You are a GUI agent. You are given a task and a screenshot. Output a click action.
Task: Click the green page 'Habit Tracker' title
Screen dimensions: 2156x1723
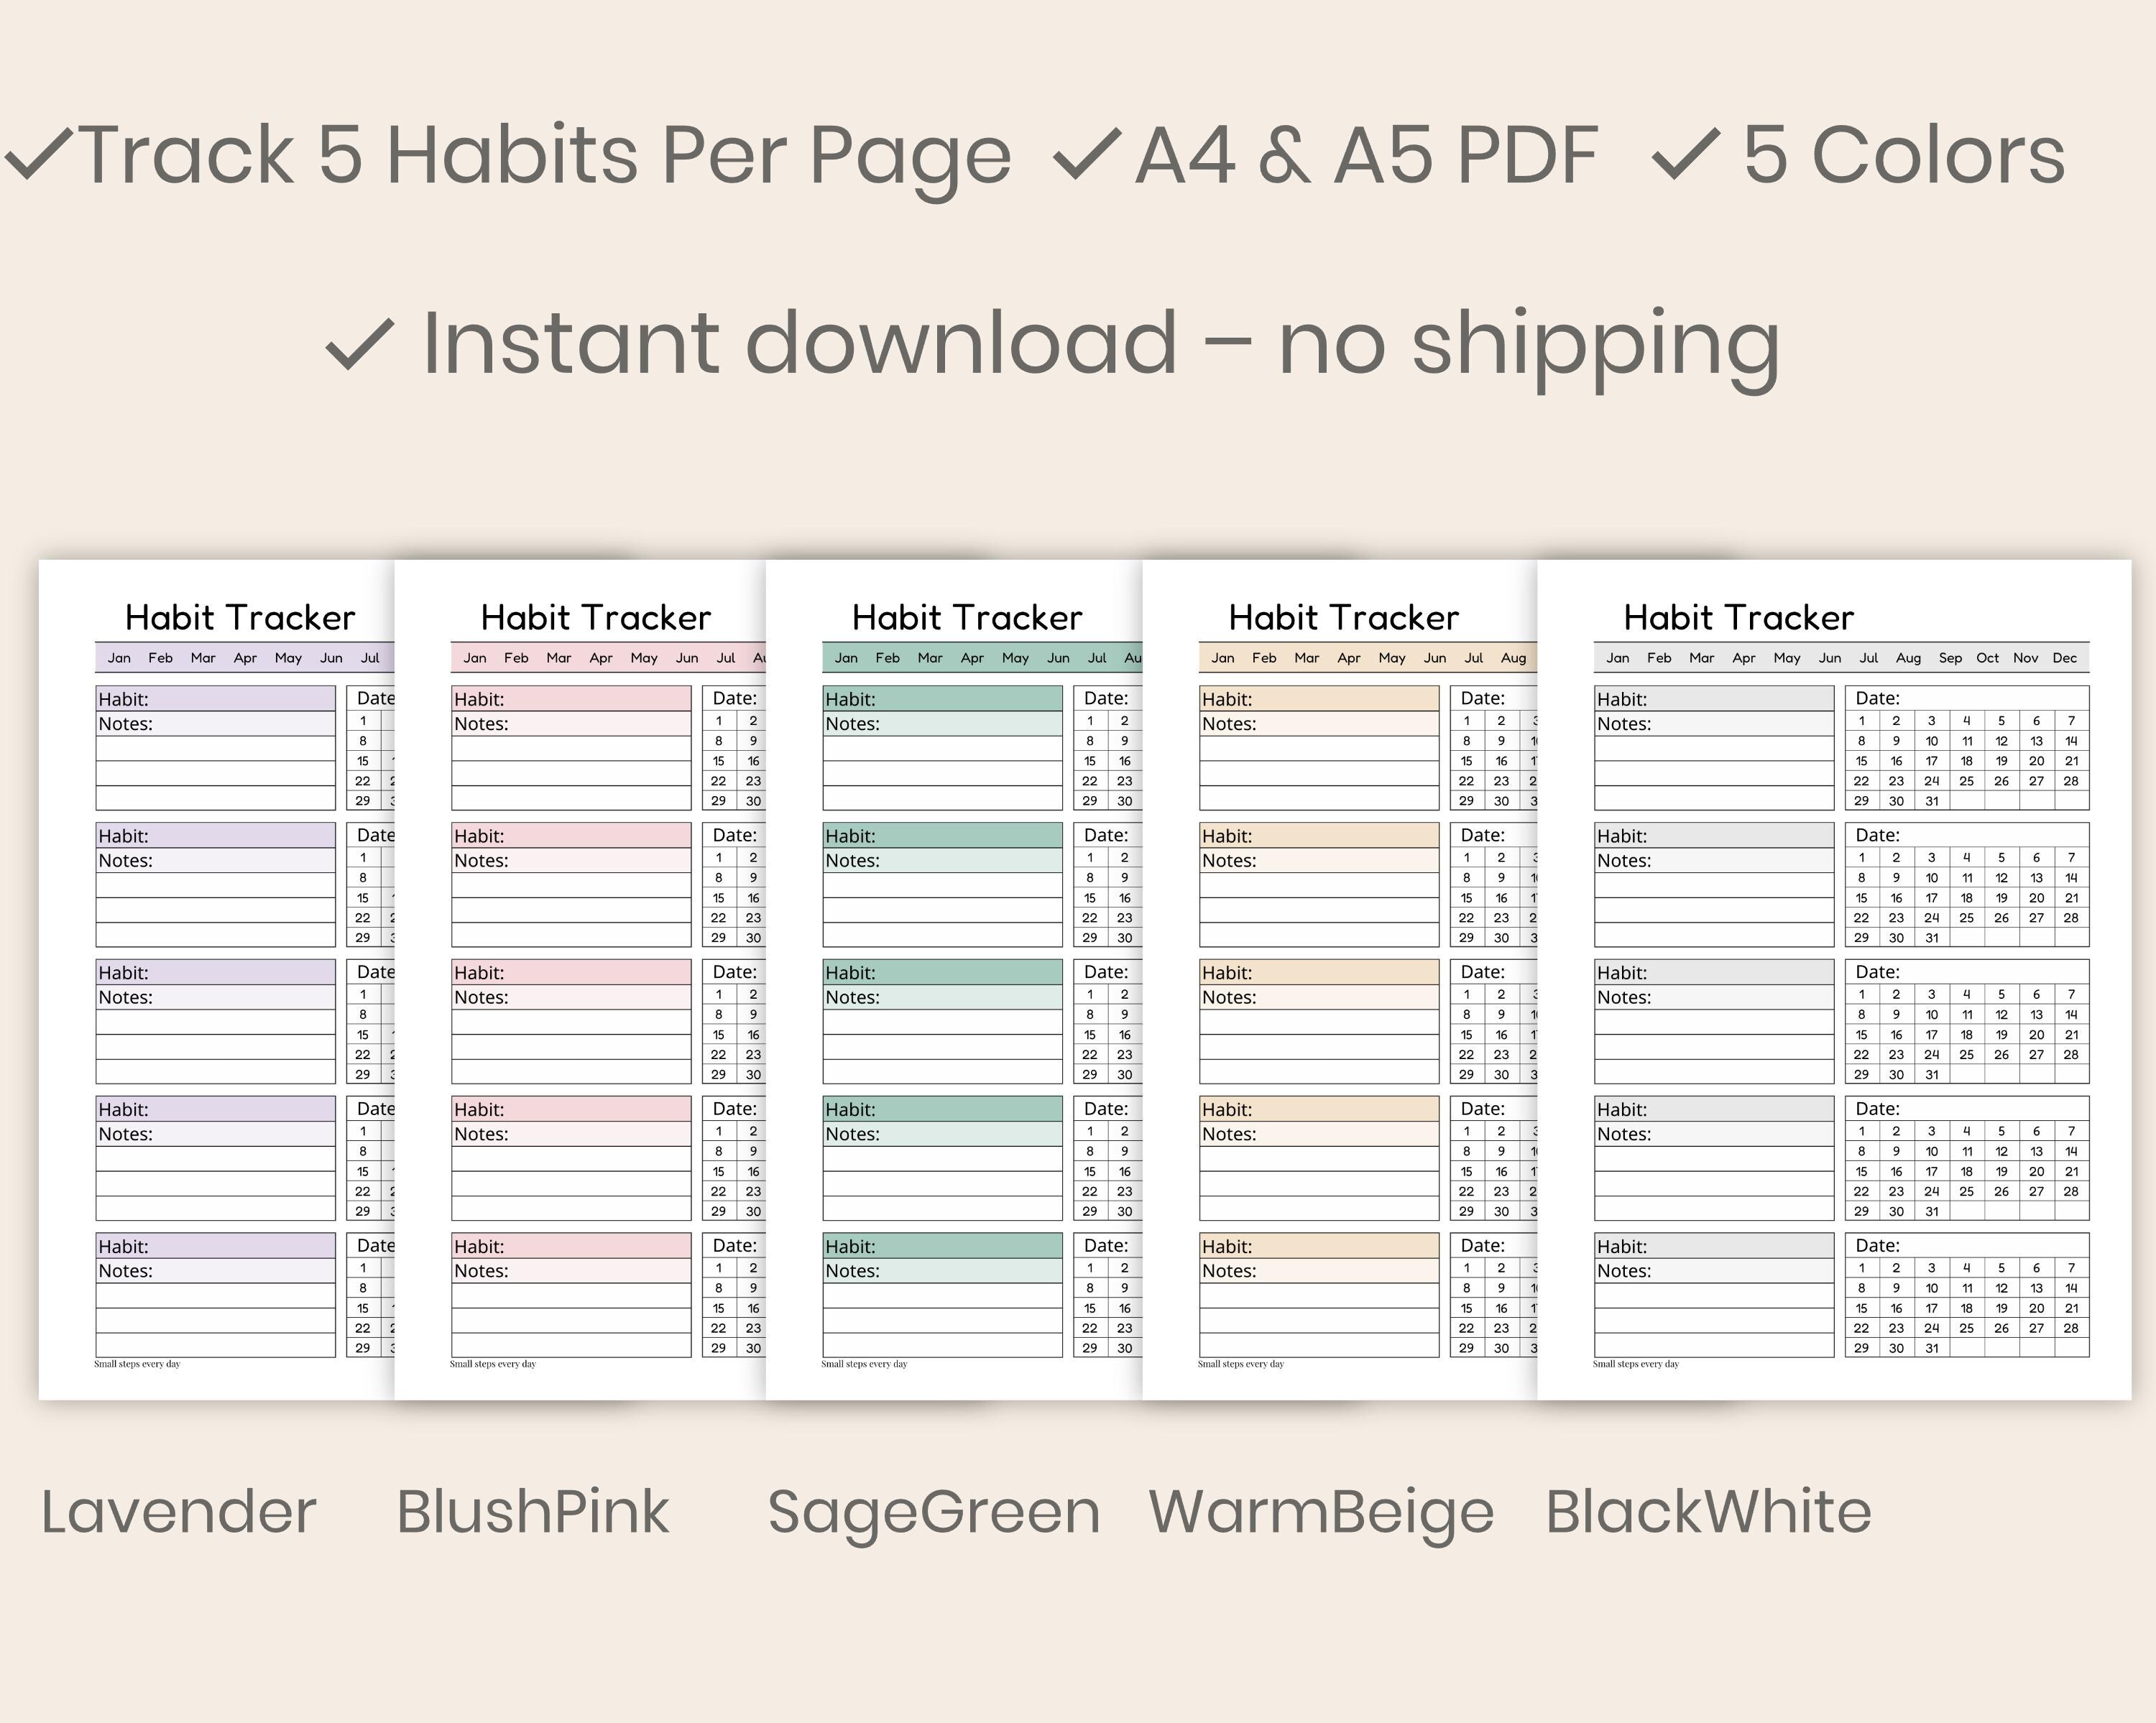point(967,617)
